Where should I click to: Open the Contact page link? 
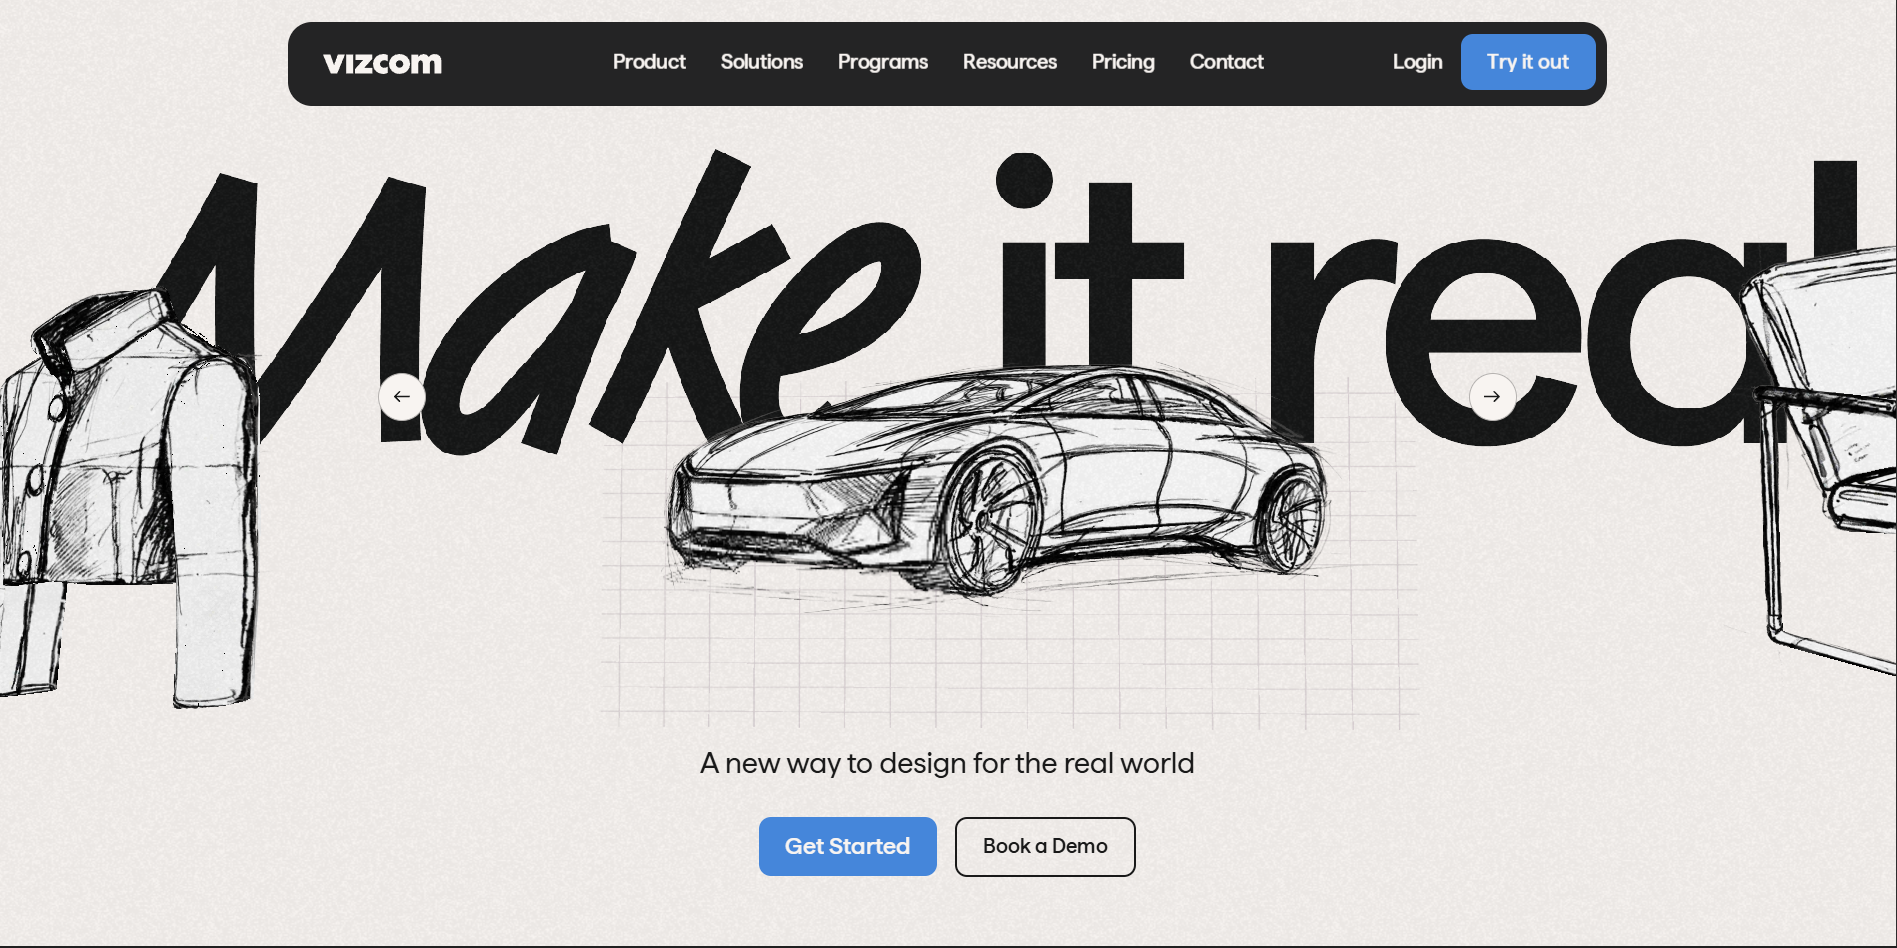(x=1226, y=62)
